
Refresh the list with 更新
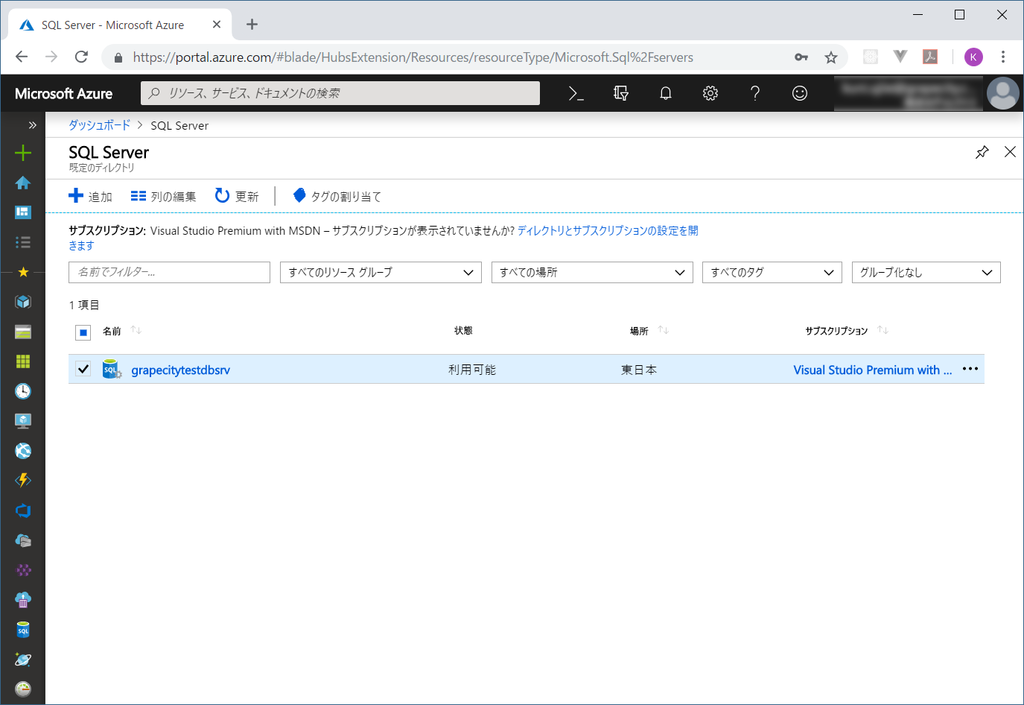(237, 196)
